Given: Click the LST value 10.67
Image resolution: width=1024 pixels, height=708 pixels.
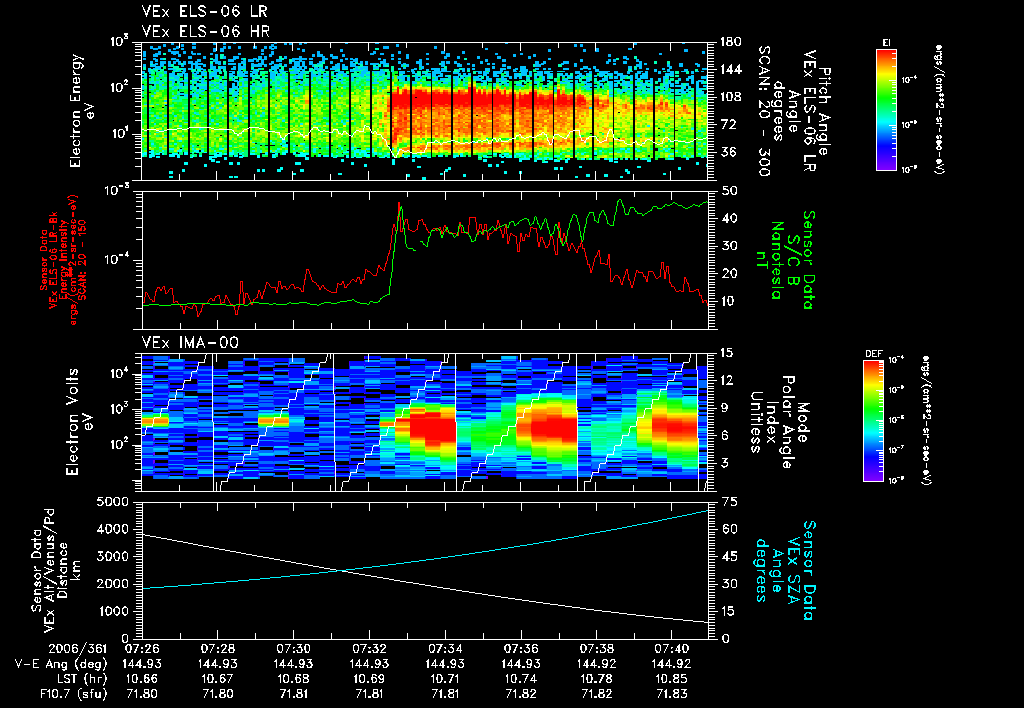Looking at the screenshot, I should pyautogui.click(x=217, y=679).
